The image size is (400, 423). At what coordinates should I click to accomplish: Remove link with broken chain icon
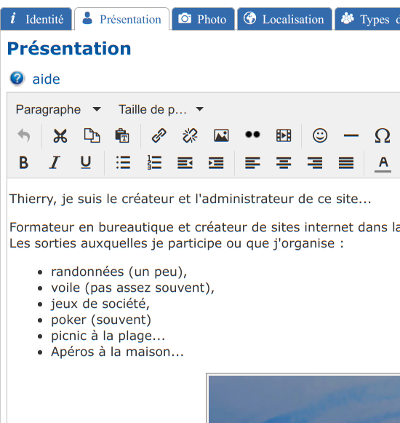pyautogui.click(x=190, y=136)
